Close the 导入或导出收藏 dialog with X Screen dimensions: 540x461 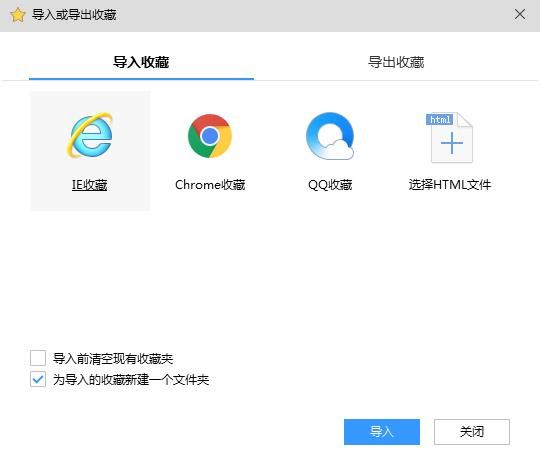pyautogui.click(x=520, y=14)
